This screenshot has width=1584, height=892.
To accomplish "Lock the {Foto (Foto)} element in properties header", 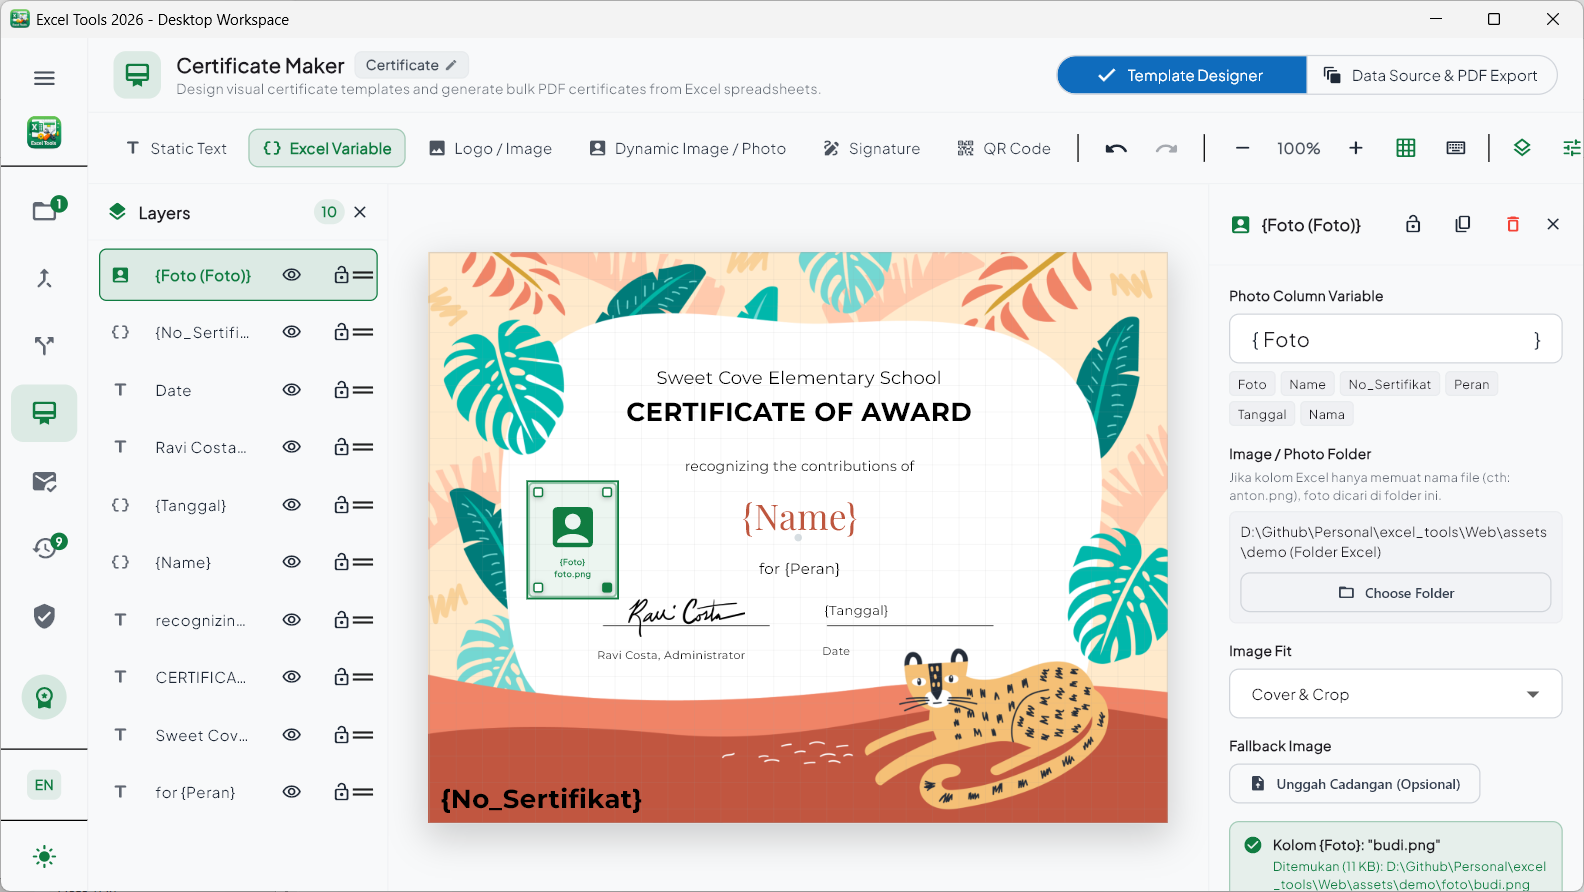I will click(x=1413, y=224).
